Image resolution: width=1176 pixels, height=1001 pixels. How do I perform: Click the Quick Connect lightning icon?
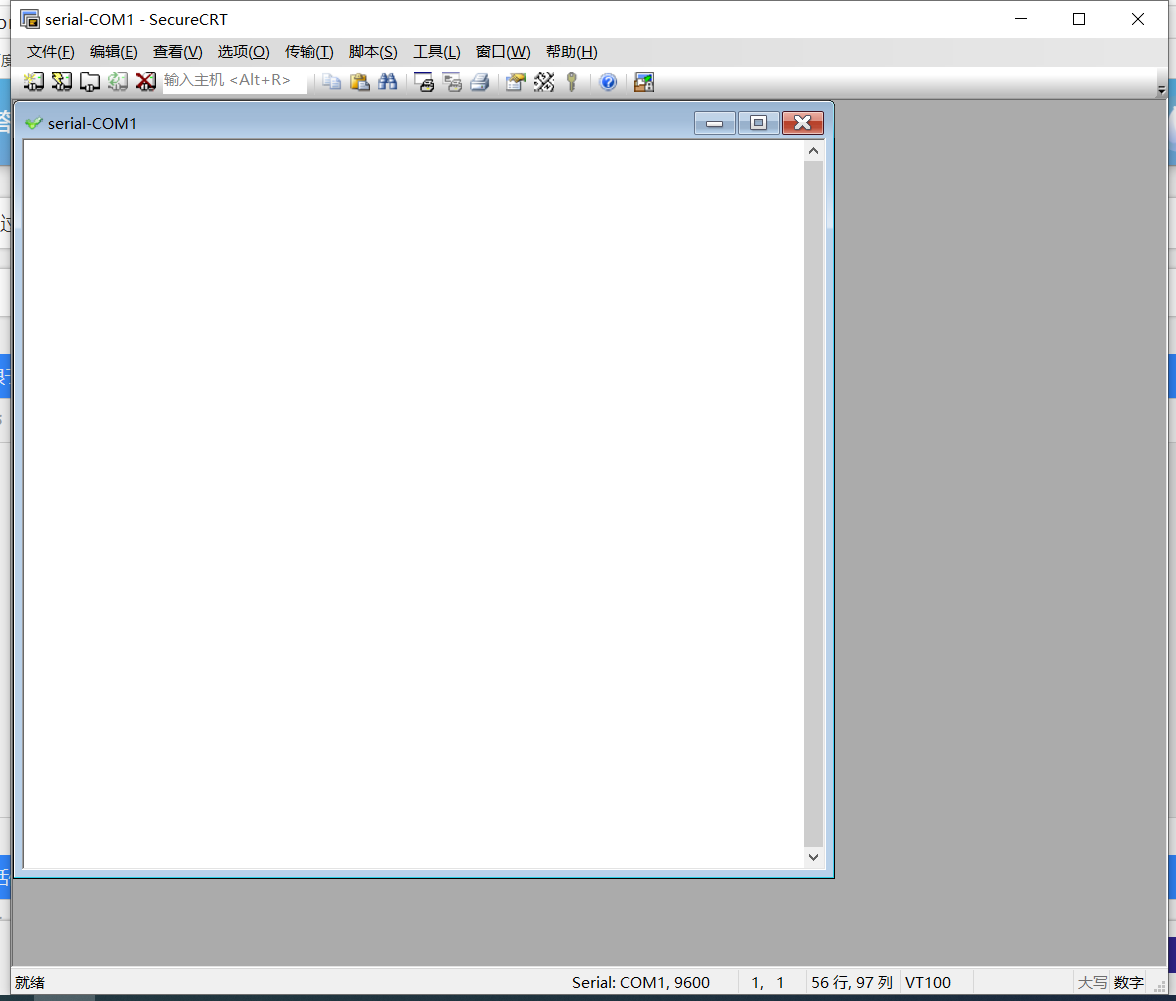click(x=62, y=82)
